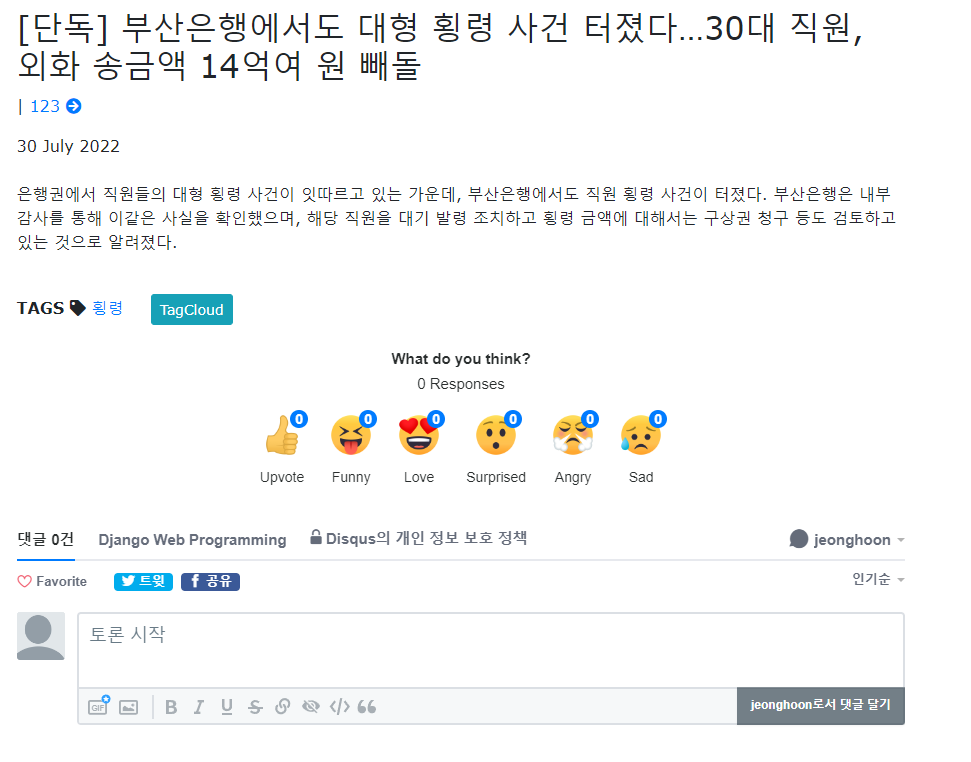Viewport: 971px width, 762px height.
Task: Open the 123 post link
Action: pos(45,106)
